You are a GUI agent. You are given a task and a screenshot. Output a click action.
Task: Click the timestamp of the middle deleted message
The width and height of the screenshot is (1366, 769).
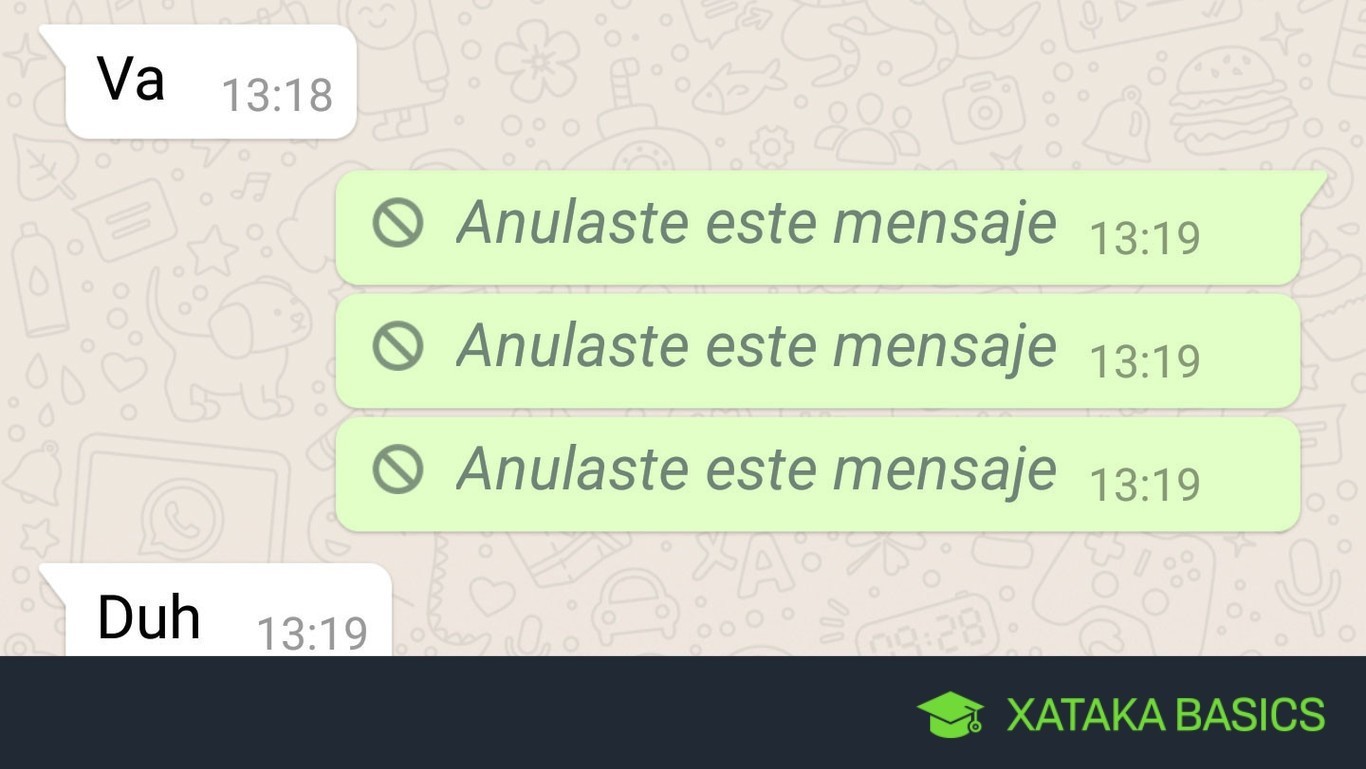click(x=1144, y=362)
